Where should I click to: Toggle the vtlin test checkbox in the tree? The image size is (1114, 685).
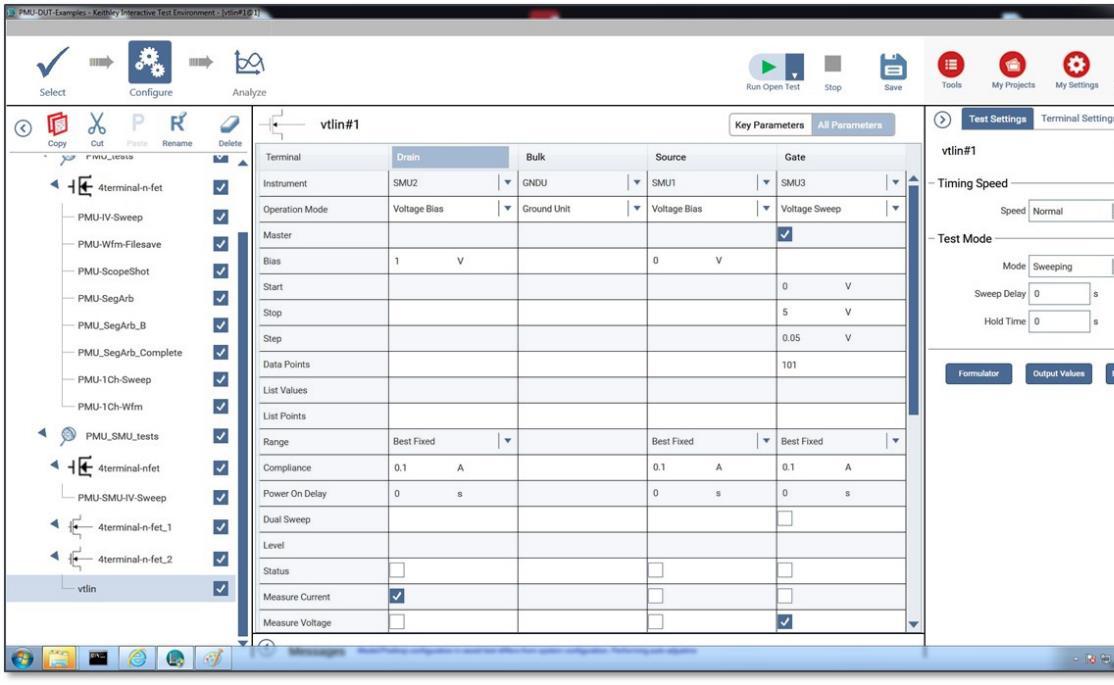coord(221,588)
